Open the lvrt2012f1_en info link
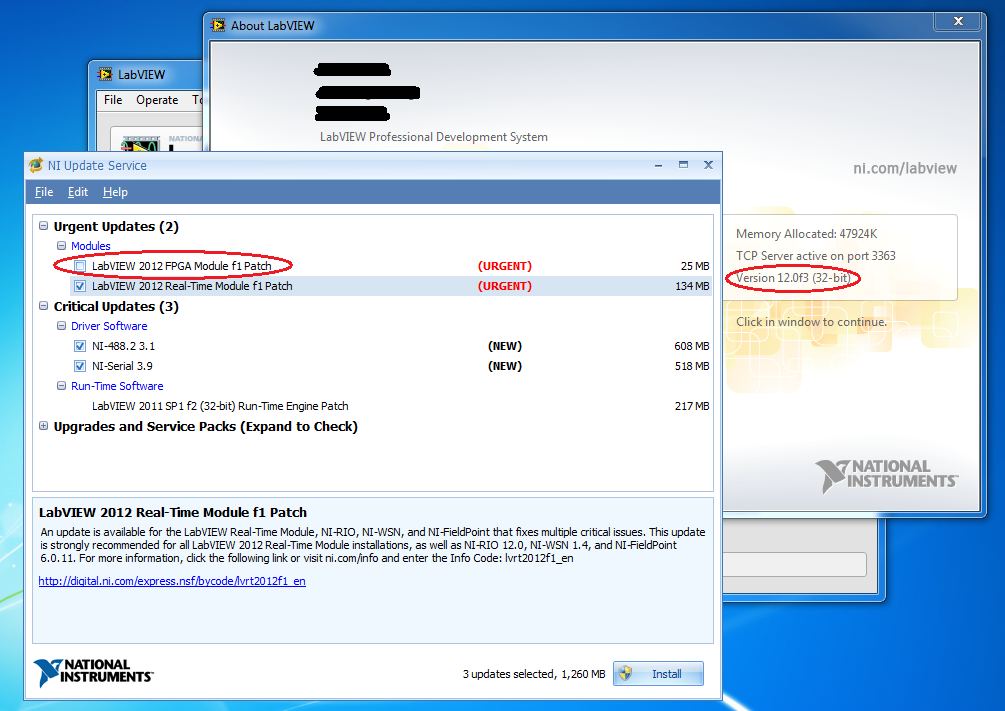1005x711 pixels. click(172, 581)
